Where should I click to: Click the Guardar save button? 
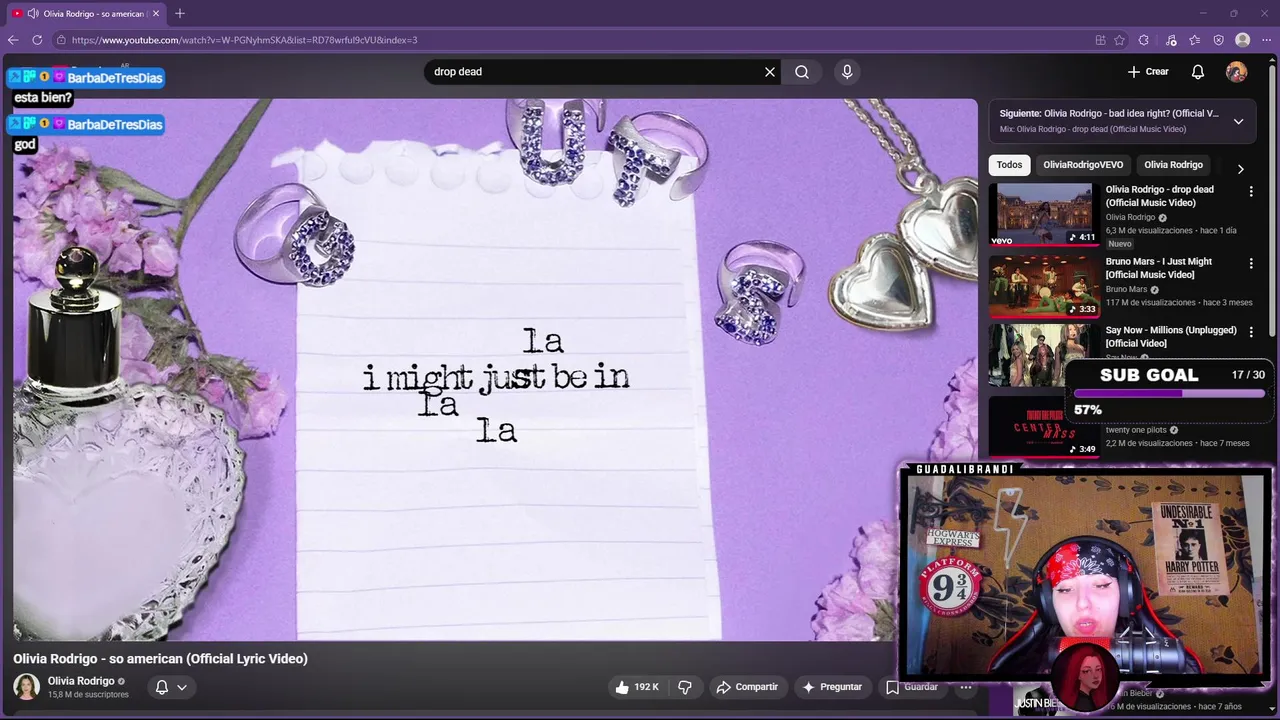(912, 687)
